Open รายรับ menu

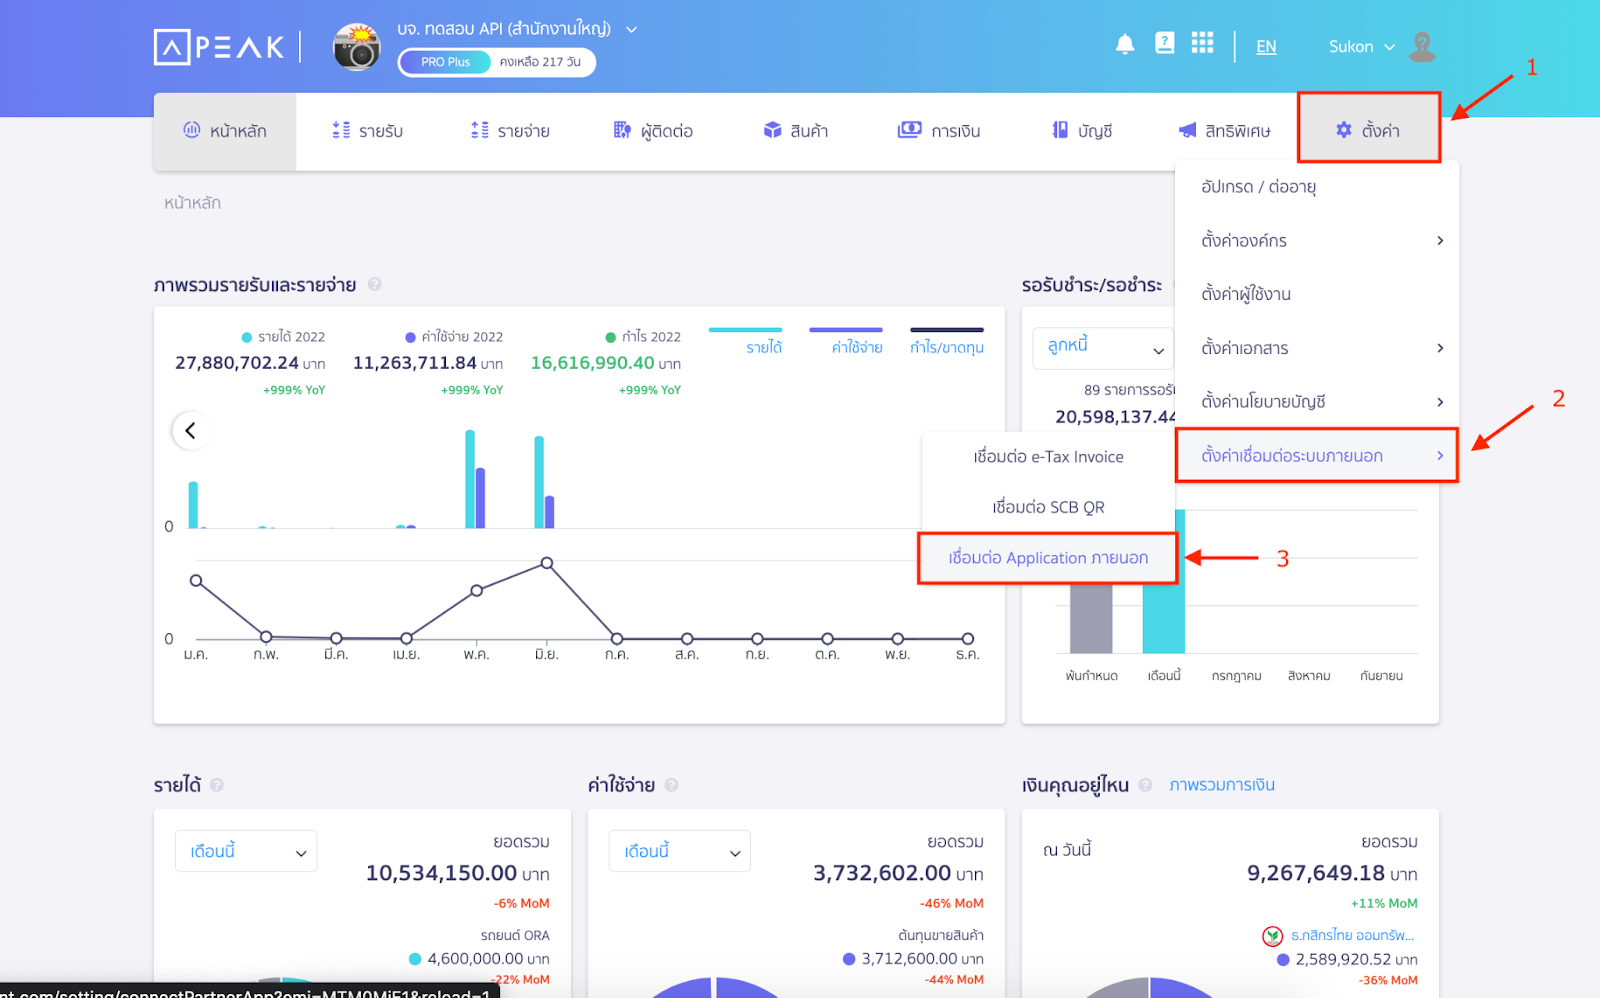click(x=367, y=131)
